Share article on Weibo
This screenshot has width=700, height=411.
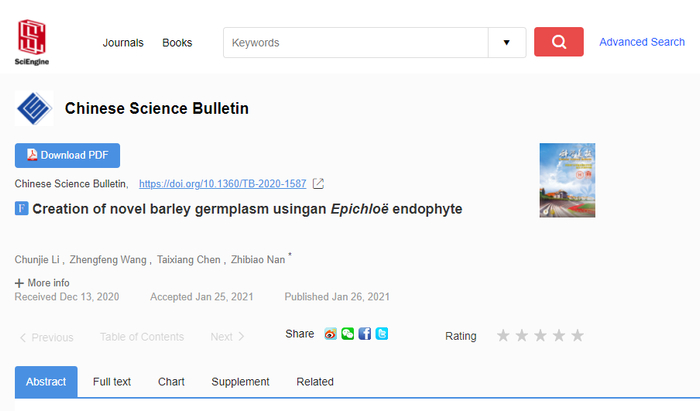coord(331,334)
